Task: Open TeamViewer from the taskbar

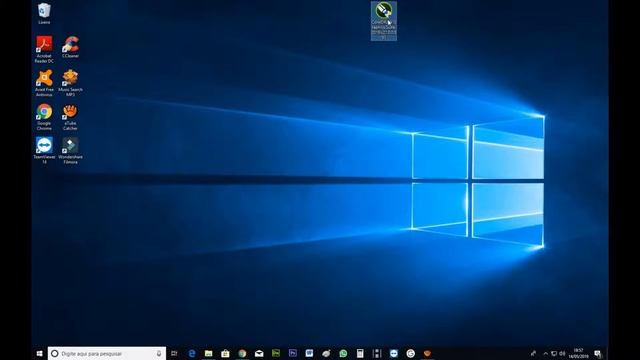Action: [393, 353]
